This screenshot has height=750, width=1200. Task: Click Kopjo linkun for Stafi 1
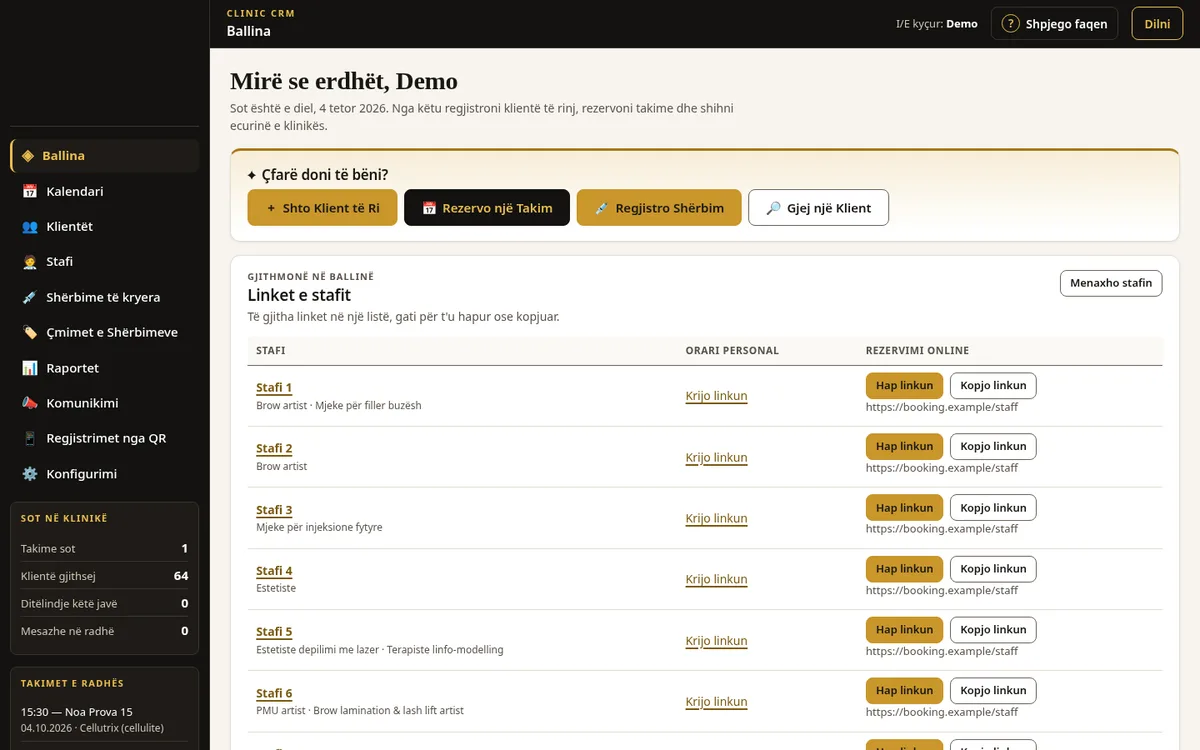tap(993, 386)
